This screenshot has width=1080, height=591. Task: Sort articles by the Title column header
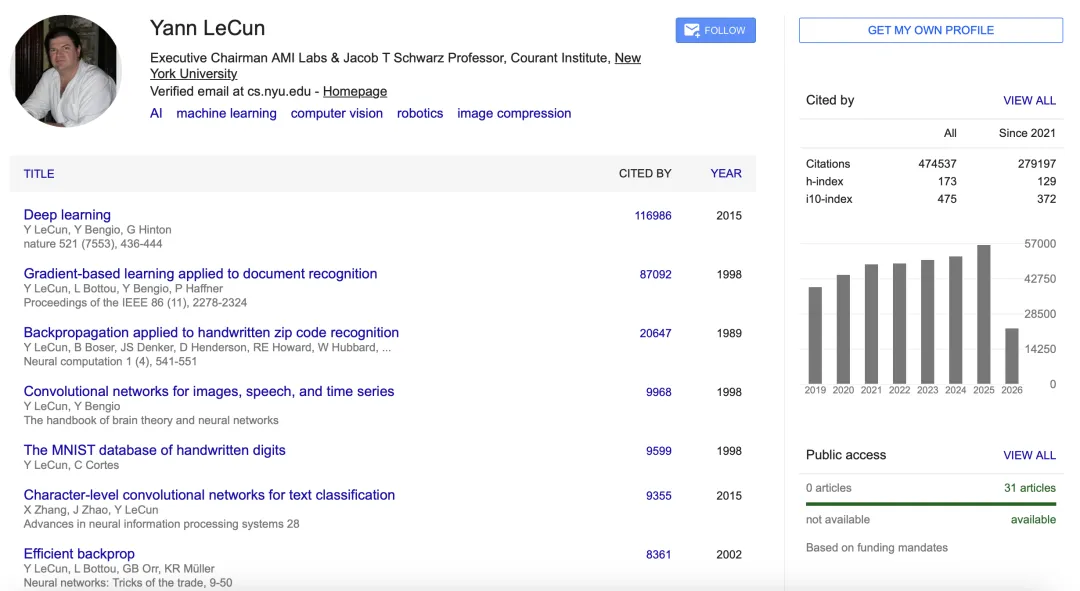pyautogui.click(x=39, y=174)
